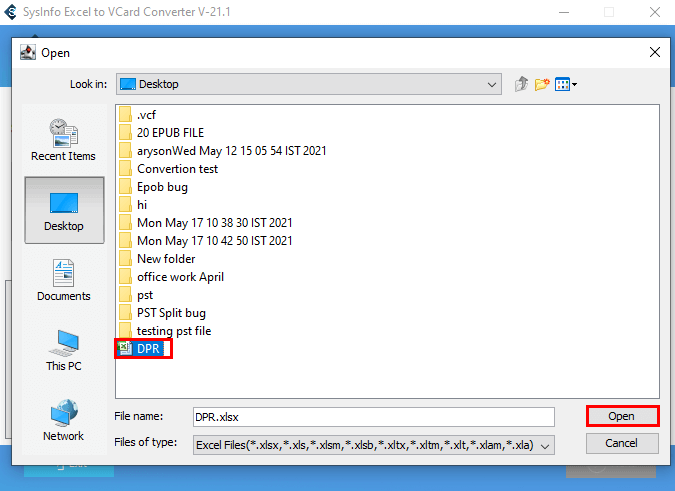
Task: Click the New folder entry's folder icon
Action: pos(125,259)
